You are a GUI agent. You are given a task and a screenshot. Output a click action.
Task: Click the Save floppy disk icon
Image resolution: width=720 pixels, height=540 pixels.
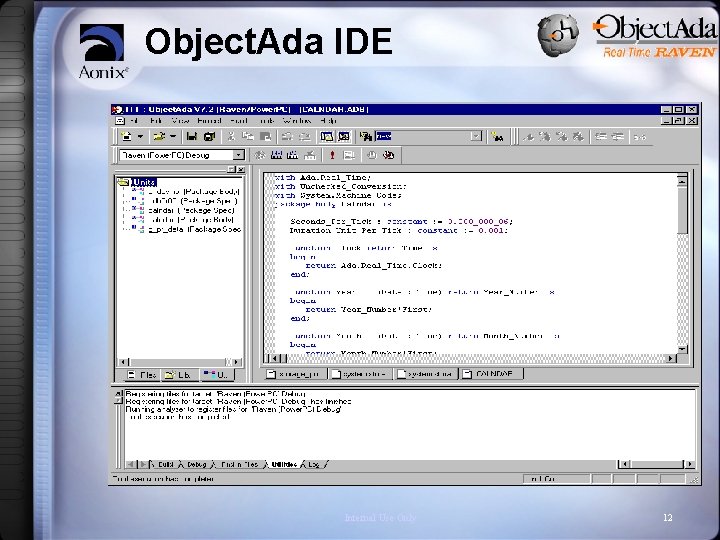click(192, 136)
